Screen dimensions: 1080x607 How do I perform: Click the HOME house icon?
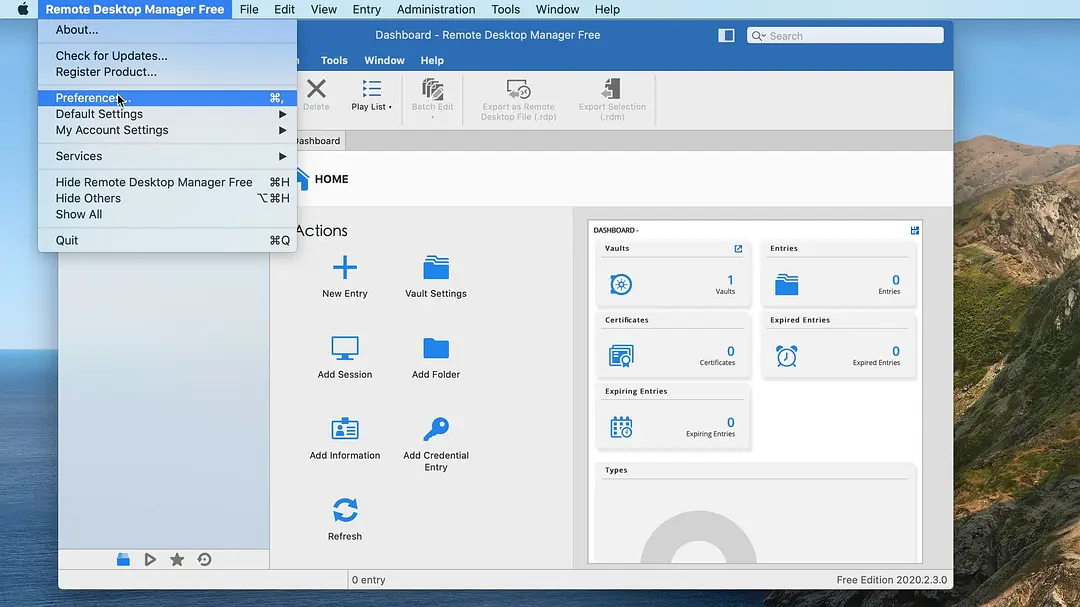302,178
